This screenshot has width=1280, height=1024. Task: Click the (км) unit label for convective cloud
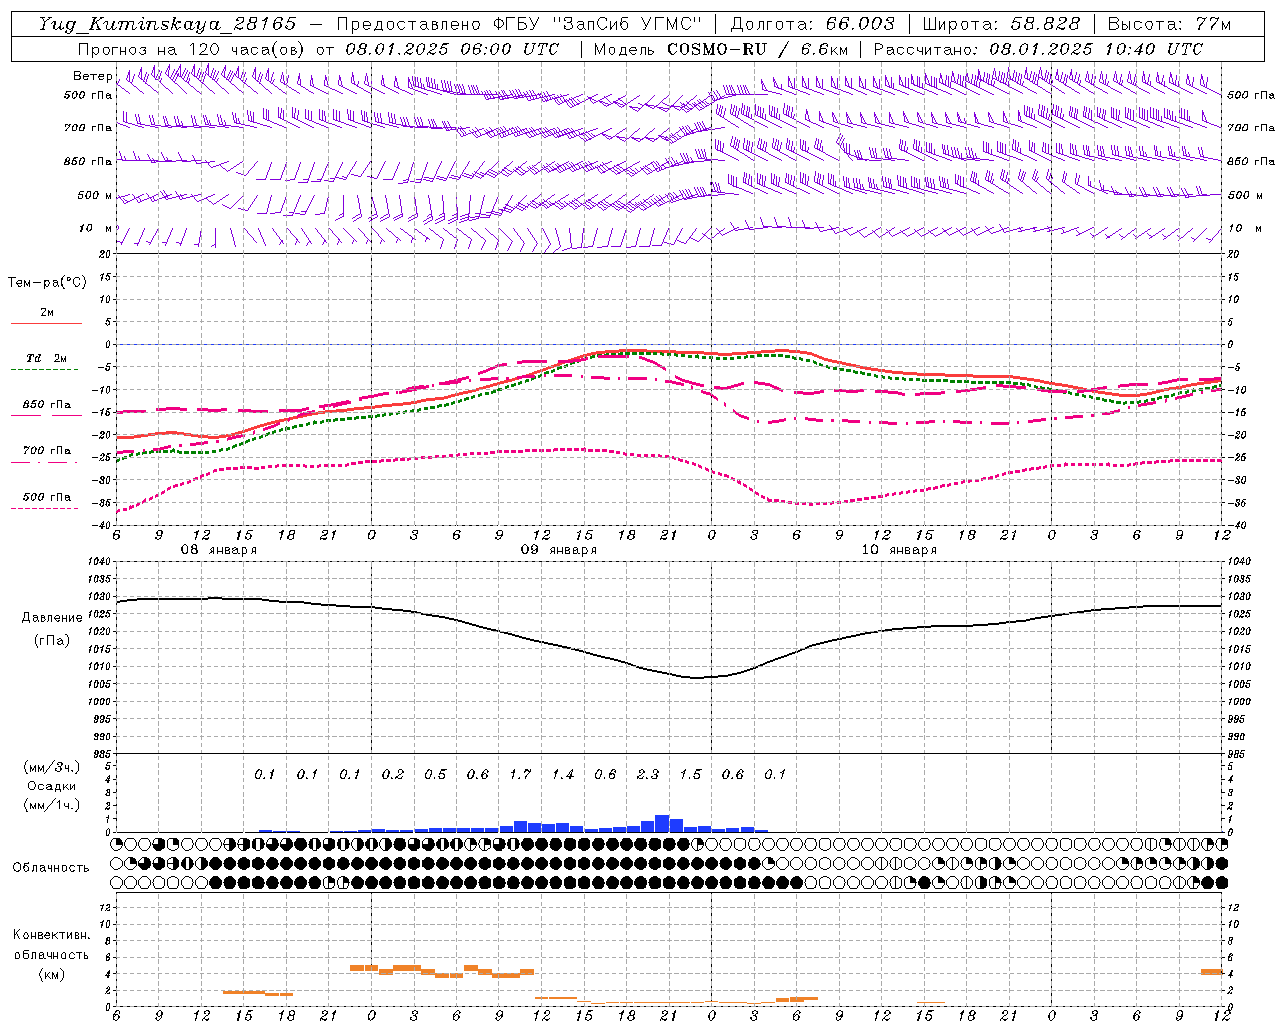pos(52,974)
